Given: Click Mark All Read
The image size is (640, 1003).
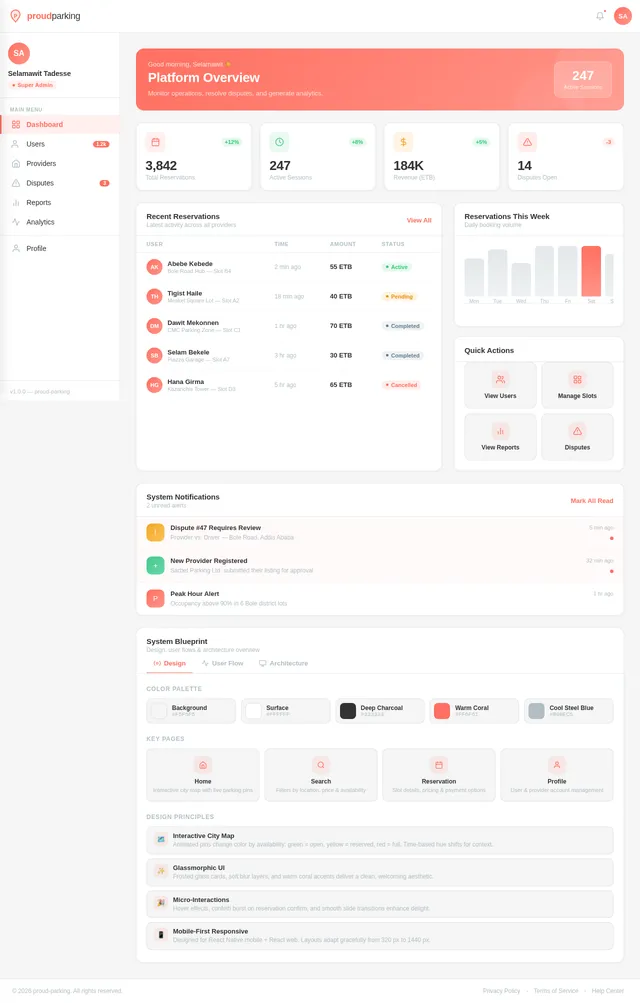Looking at the screenshot, I should coord(591,501).
